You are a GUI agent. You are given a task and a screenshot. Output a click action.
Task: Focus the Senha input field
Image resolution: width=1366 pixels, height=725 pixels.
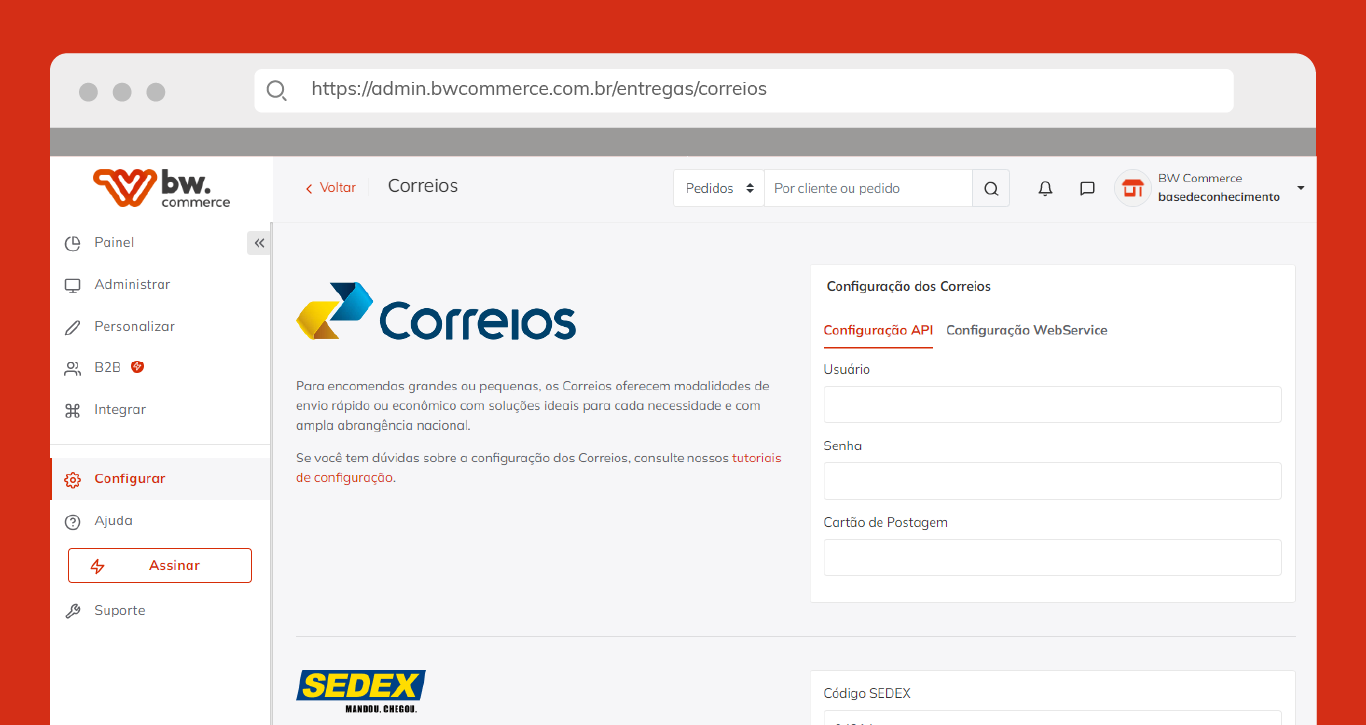[1052, 481]
